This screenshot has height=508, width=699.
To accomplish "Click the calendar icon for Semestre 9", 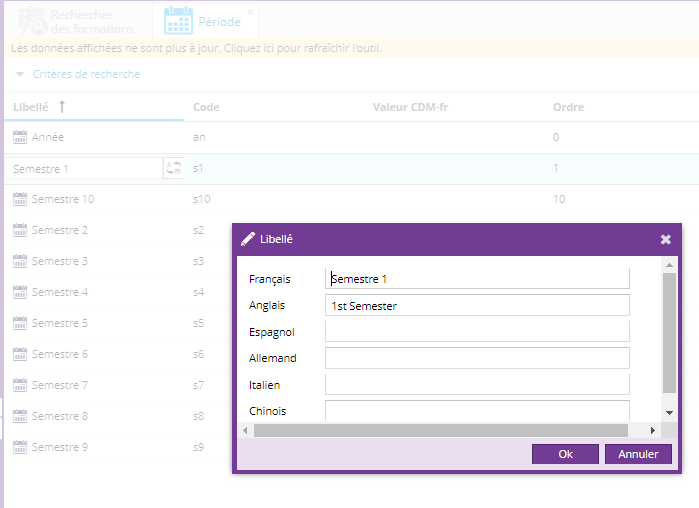I will click(x=20, y=447).
